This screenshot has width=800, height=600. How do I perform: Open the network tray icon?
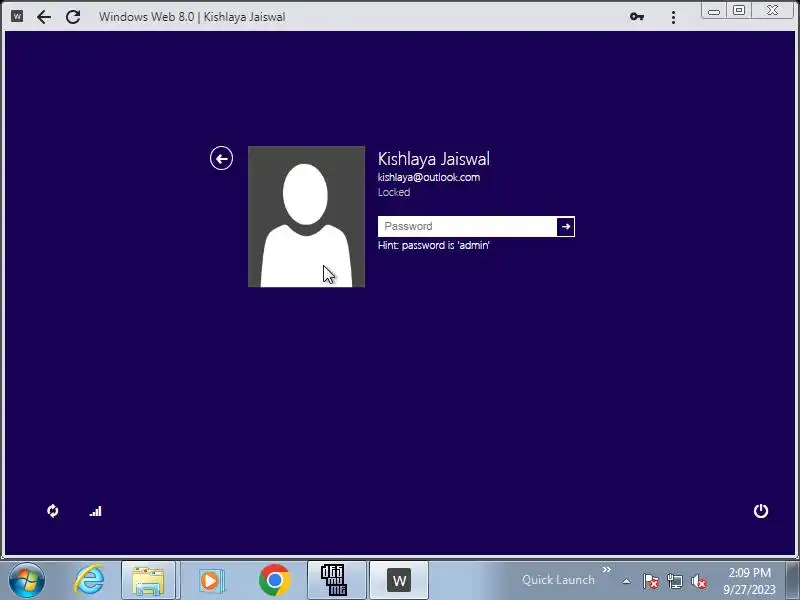[674, 581]
